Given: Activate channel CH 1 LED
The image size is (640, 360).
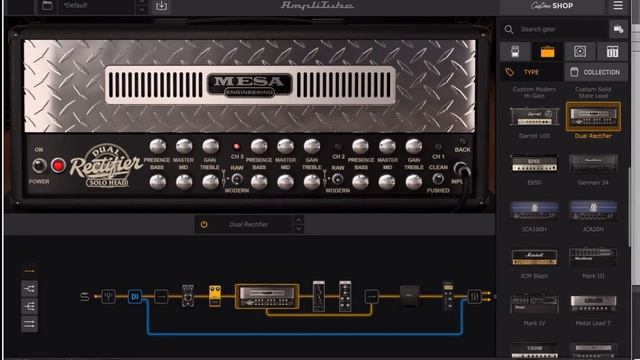Looking at the screenshot, I should point(438,147).
